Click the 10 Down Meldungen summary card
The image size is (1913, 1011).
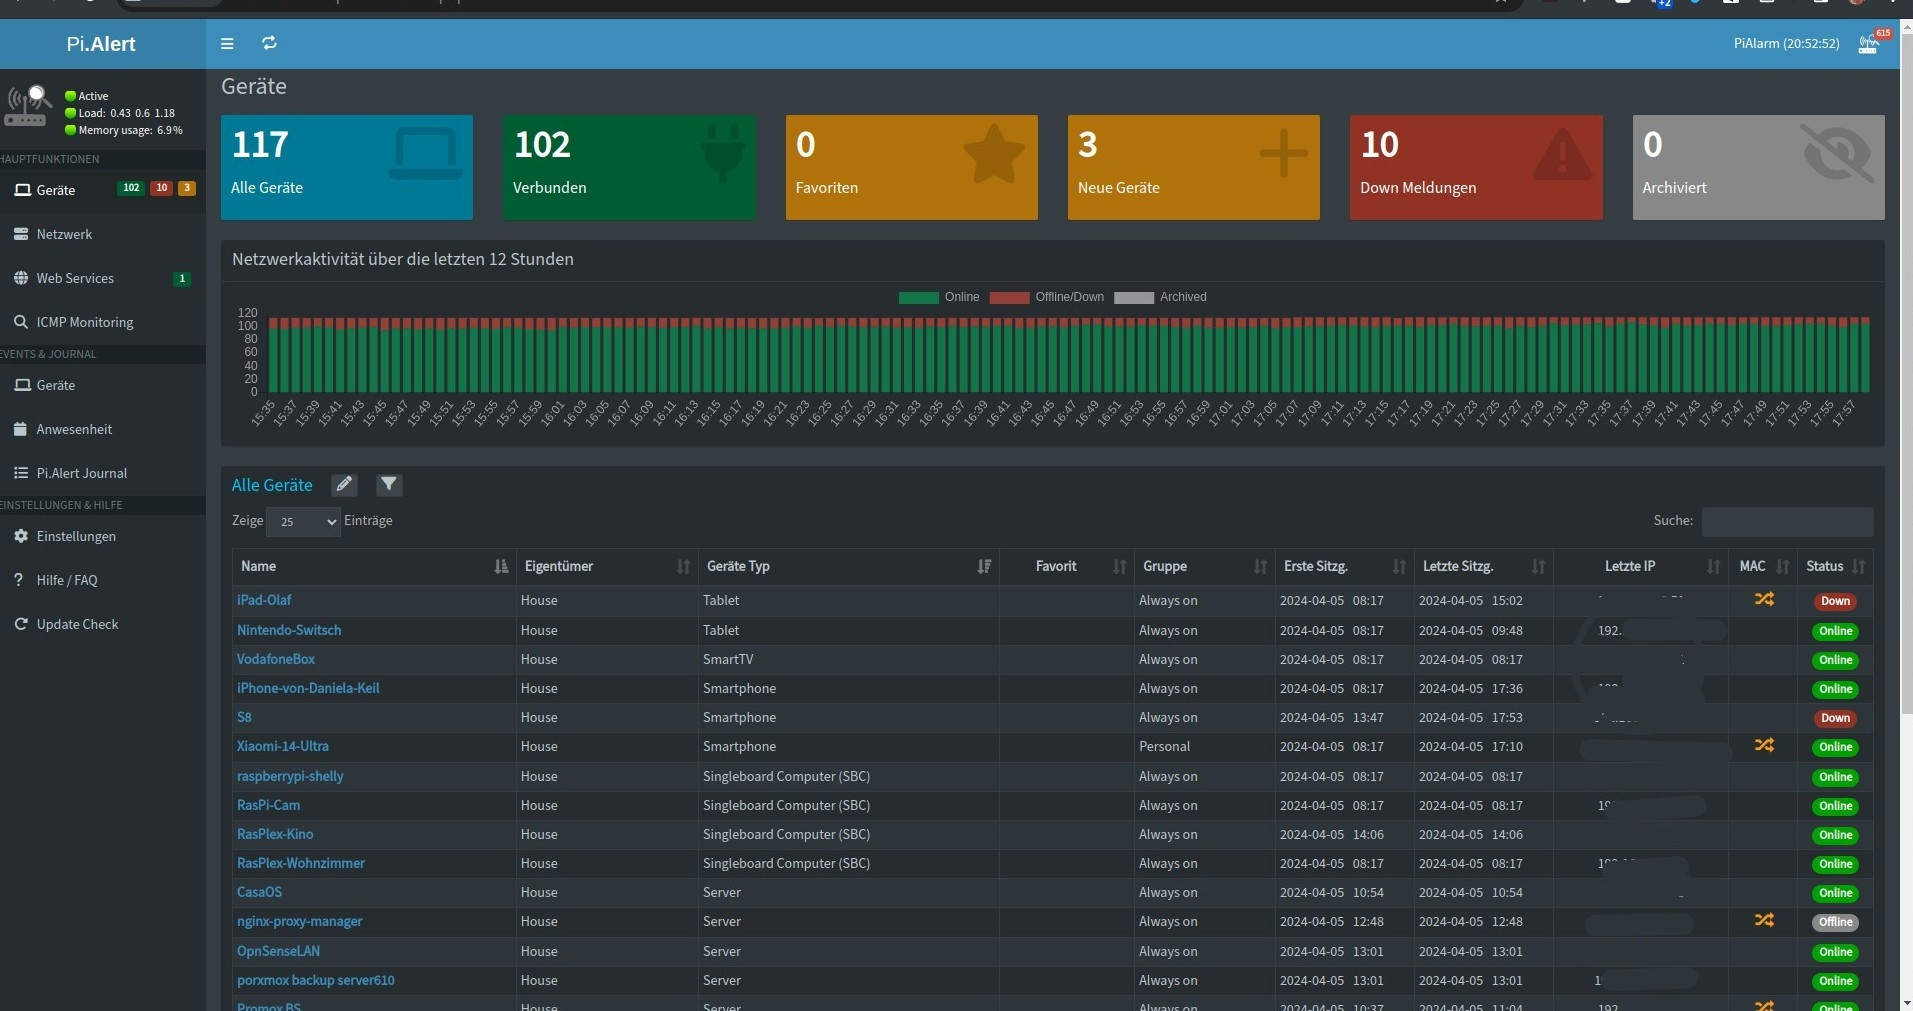tap(1476, 167)
